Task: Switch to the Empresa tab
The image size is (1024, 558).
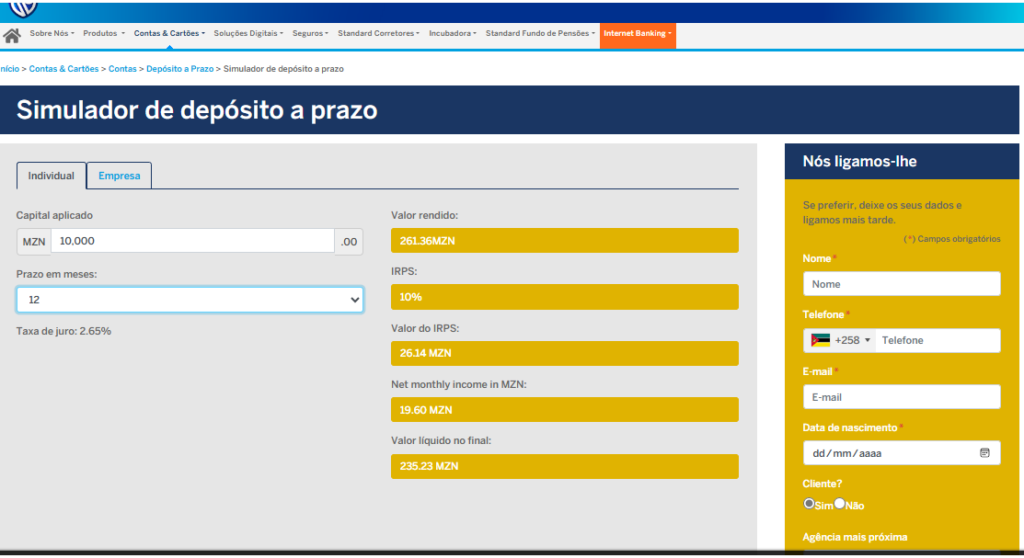Action: click(119, 176)
